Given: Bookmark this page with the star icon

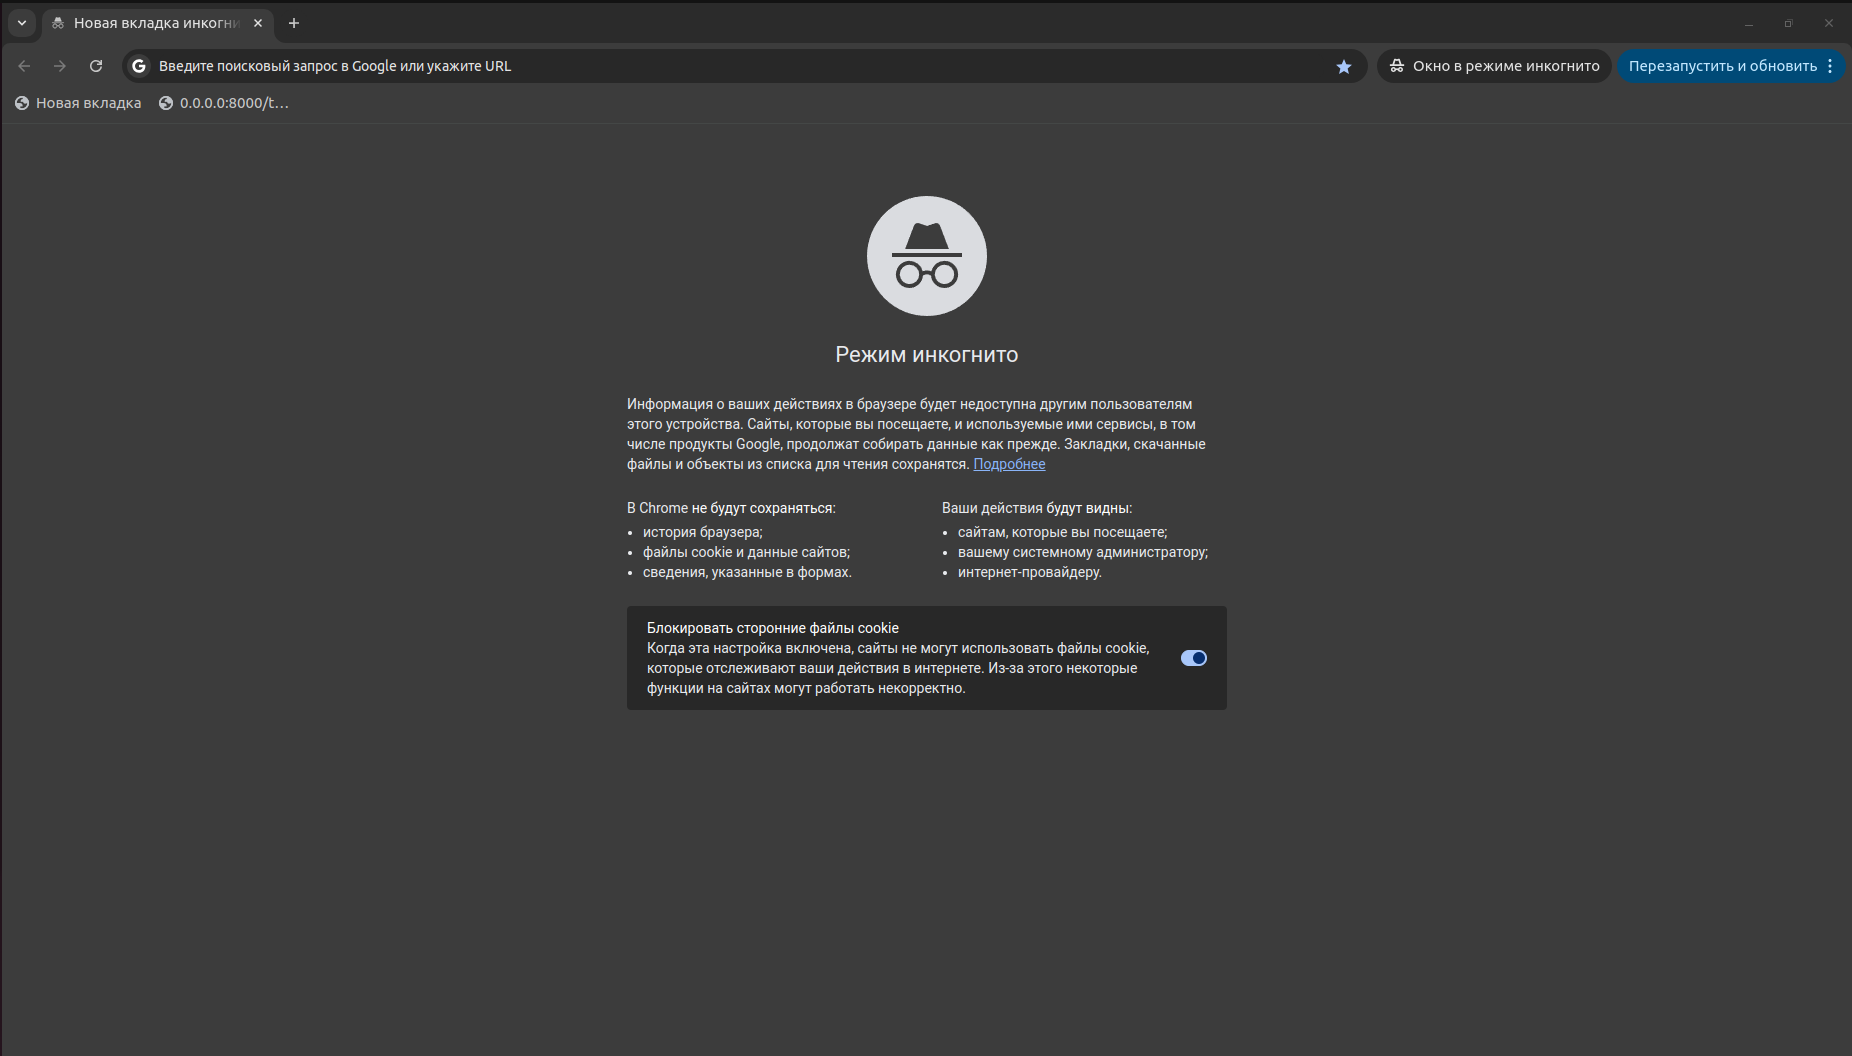Looking at the screenshot, I should (1343, 66).
